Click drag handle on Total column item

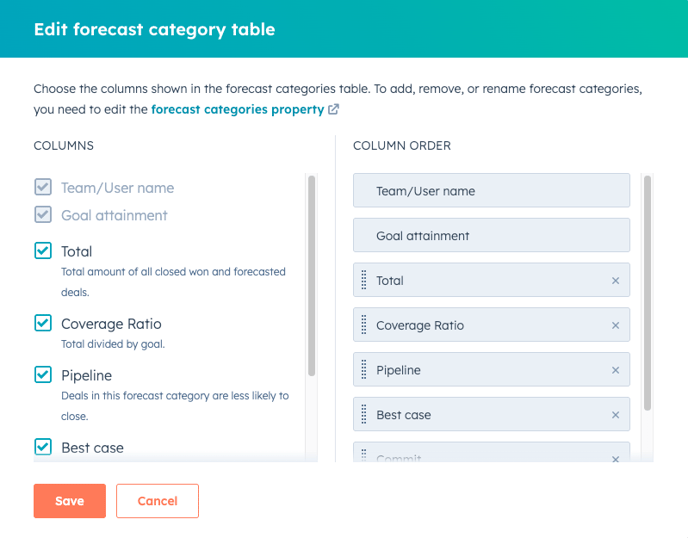364,280
